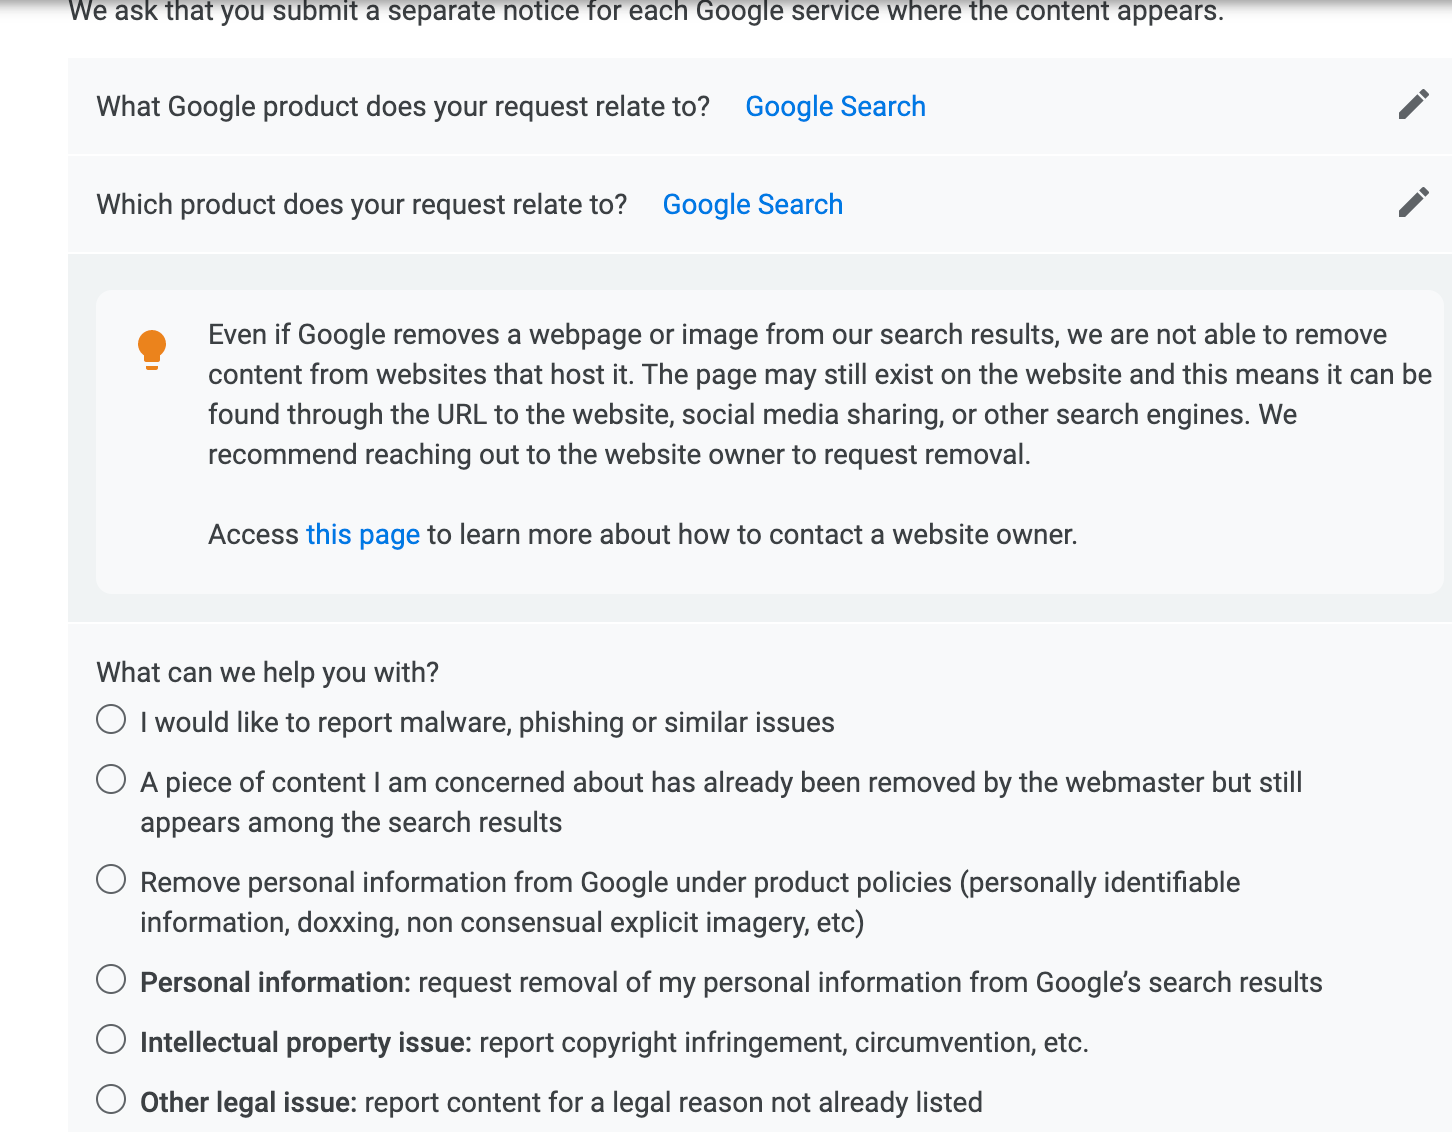The width and height of the screenshot is (1452, 1132).
Task: Choose the Personal information removal radio button
Action: pos(111,979)
